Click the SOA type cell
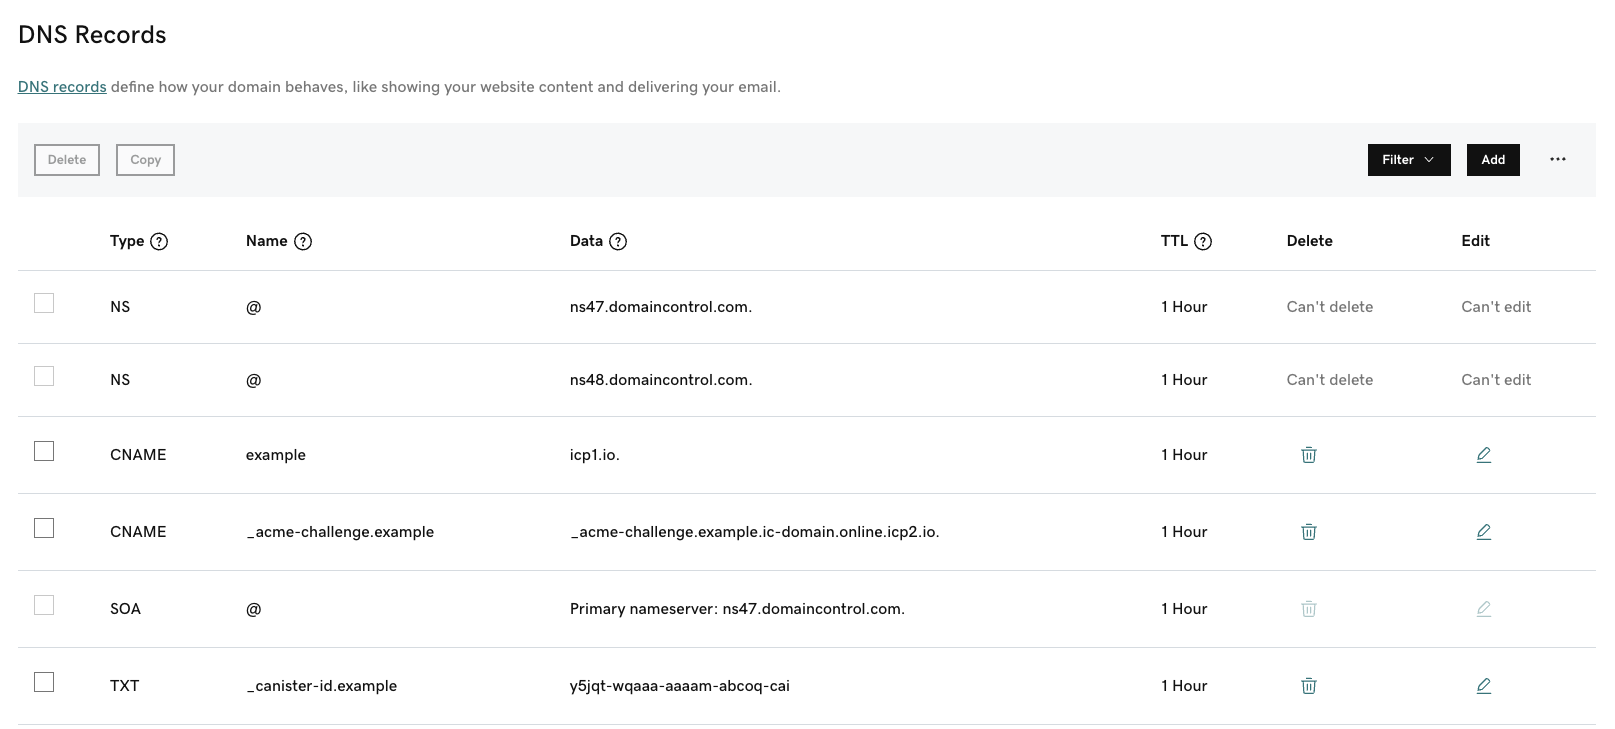Image resolution: width=1615 pixels, height=729 pixels. (x=126, y=609)
